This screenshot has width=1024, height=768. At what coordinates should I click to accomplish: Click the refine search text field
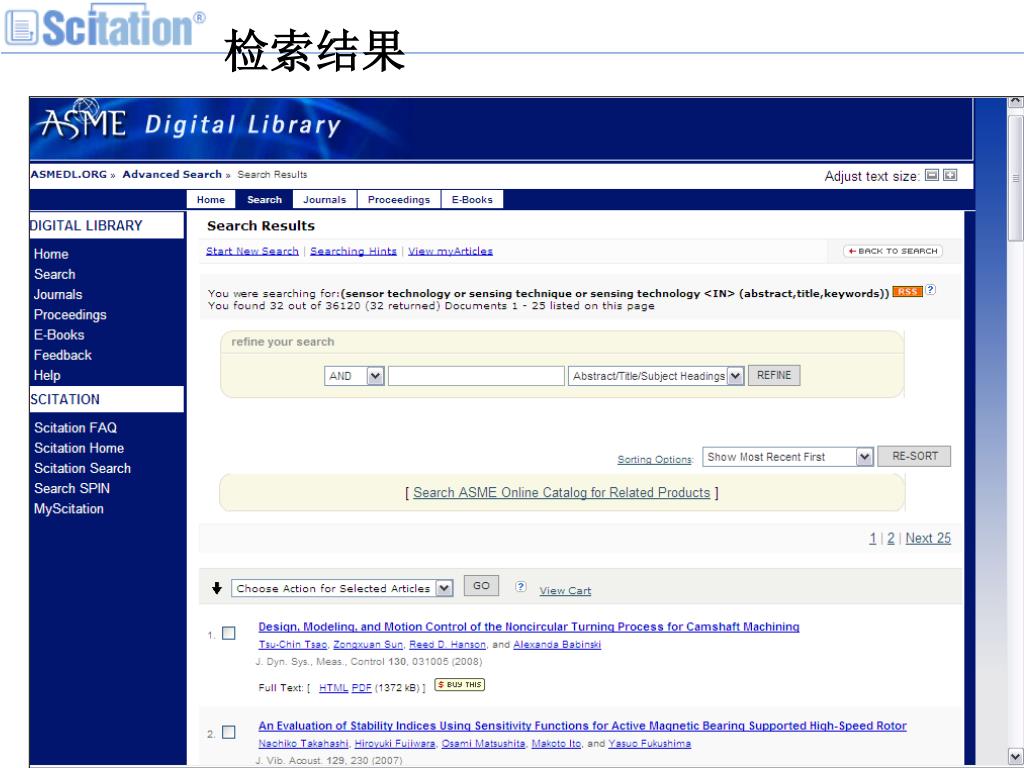tap(476, 376)
